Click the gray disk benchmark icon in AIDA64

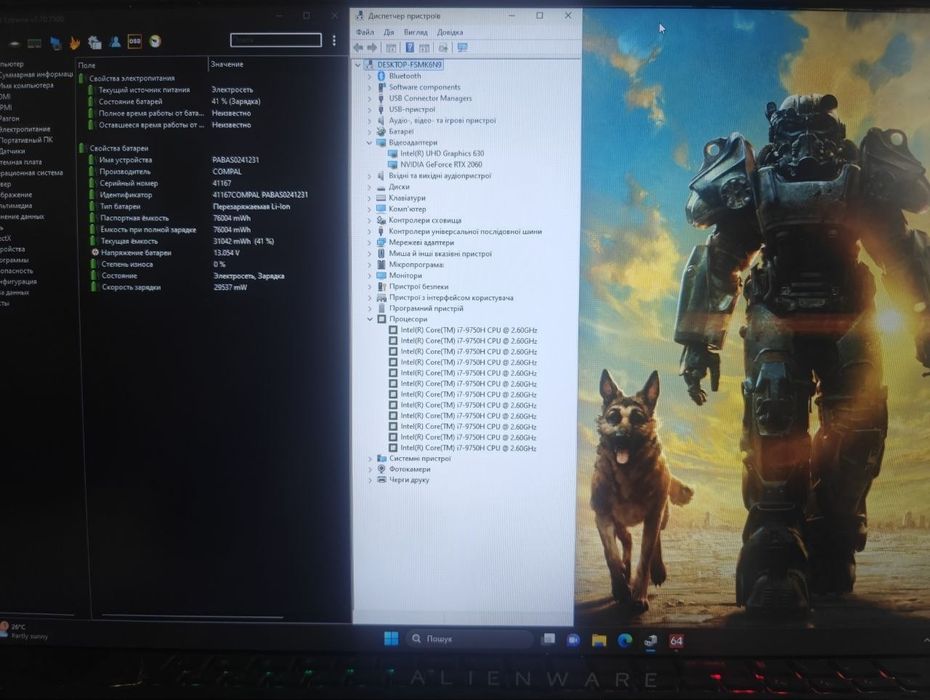pyautogui.click(x=14, y=43)
